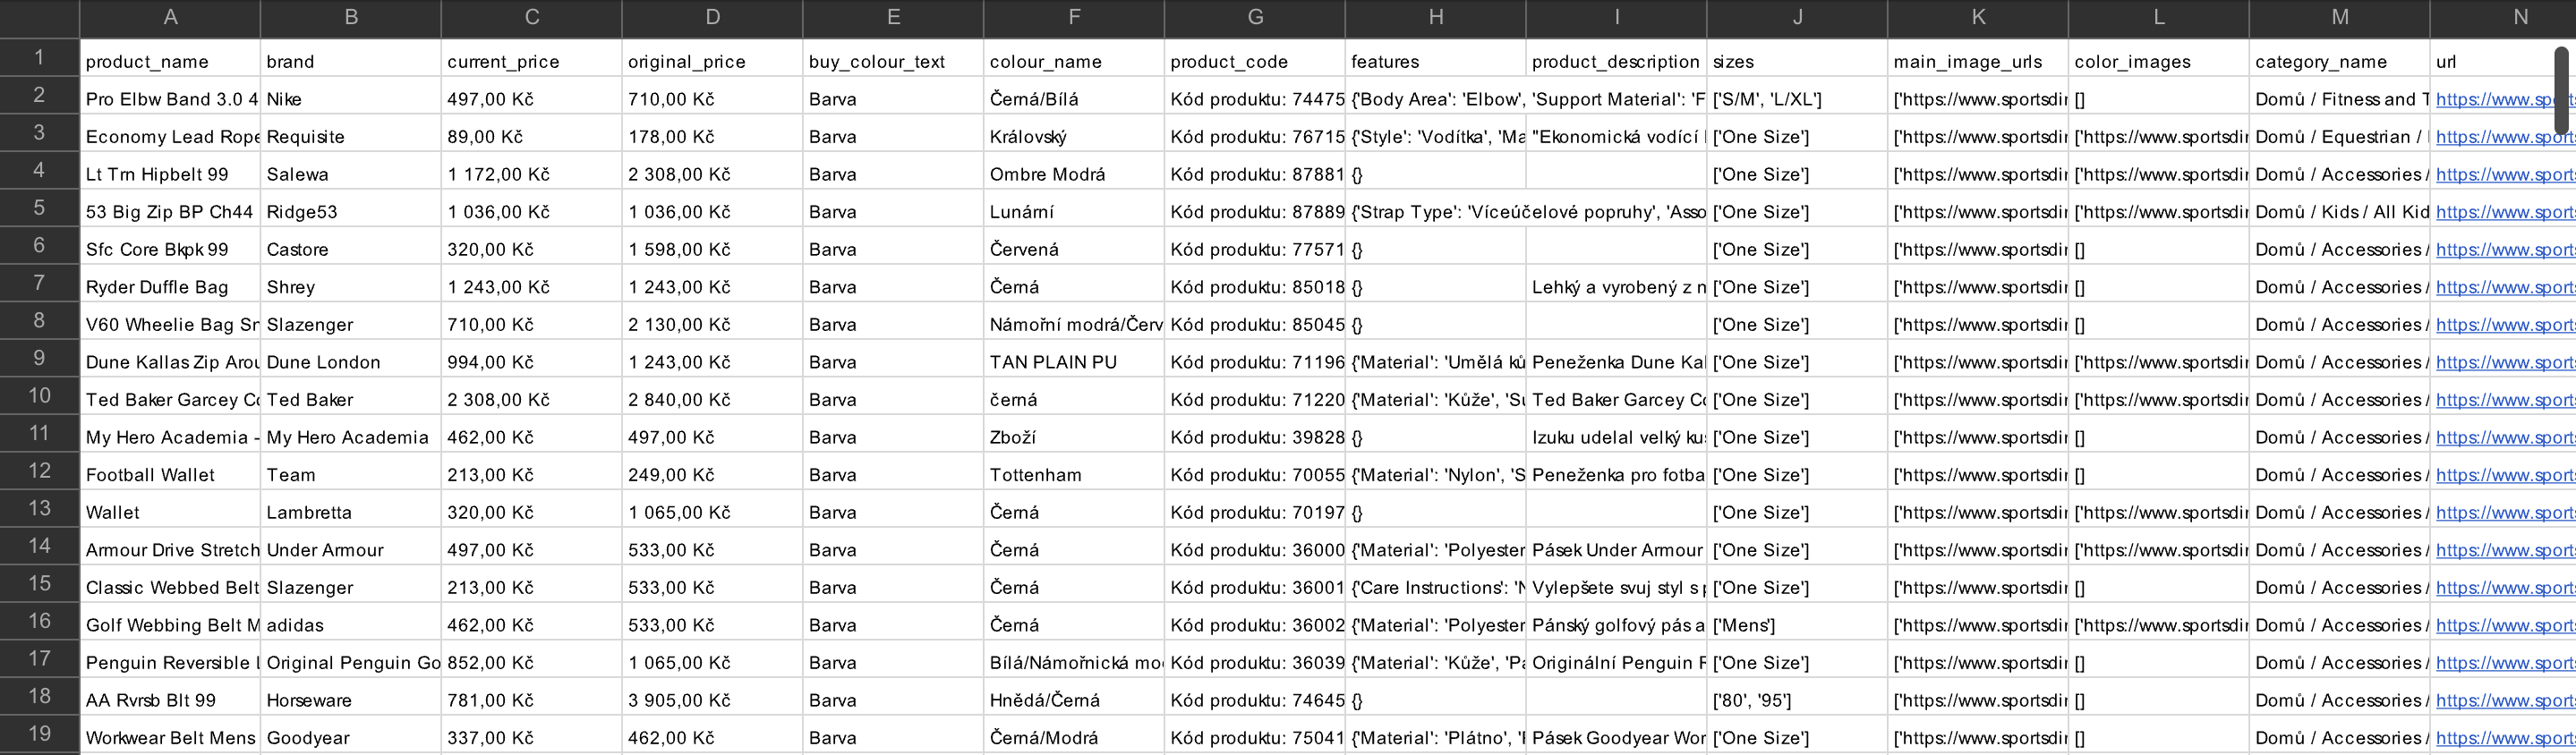Select the column M header

2339,17
